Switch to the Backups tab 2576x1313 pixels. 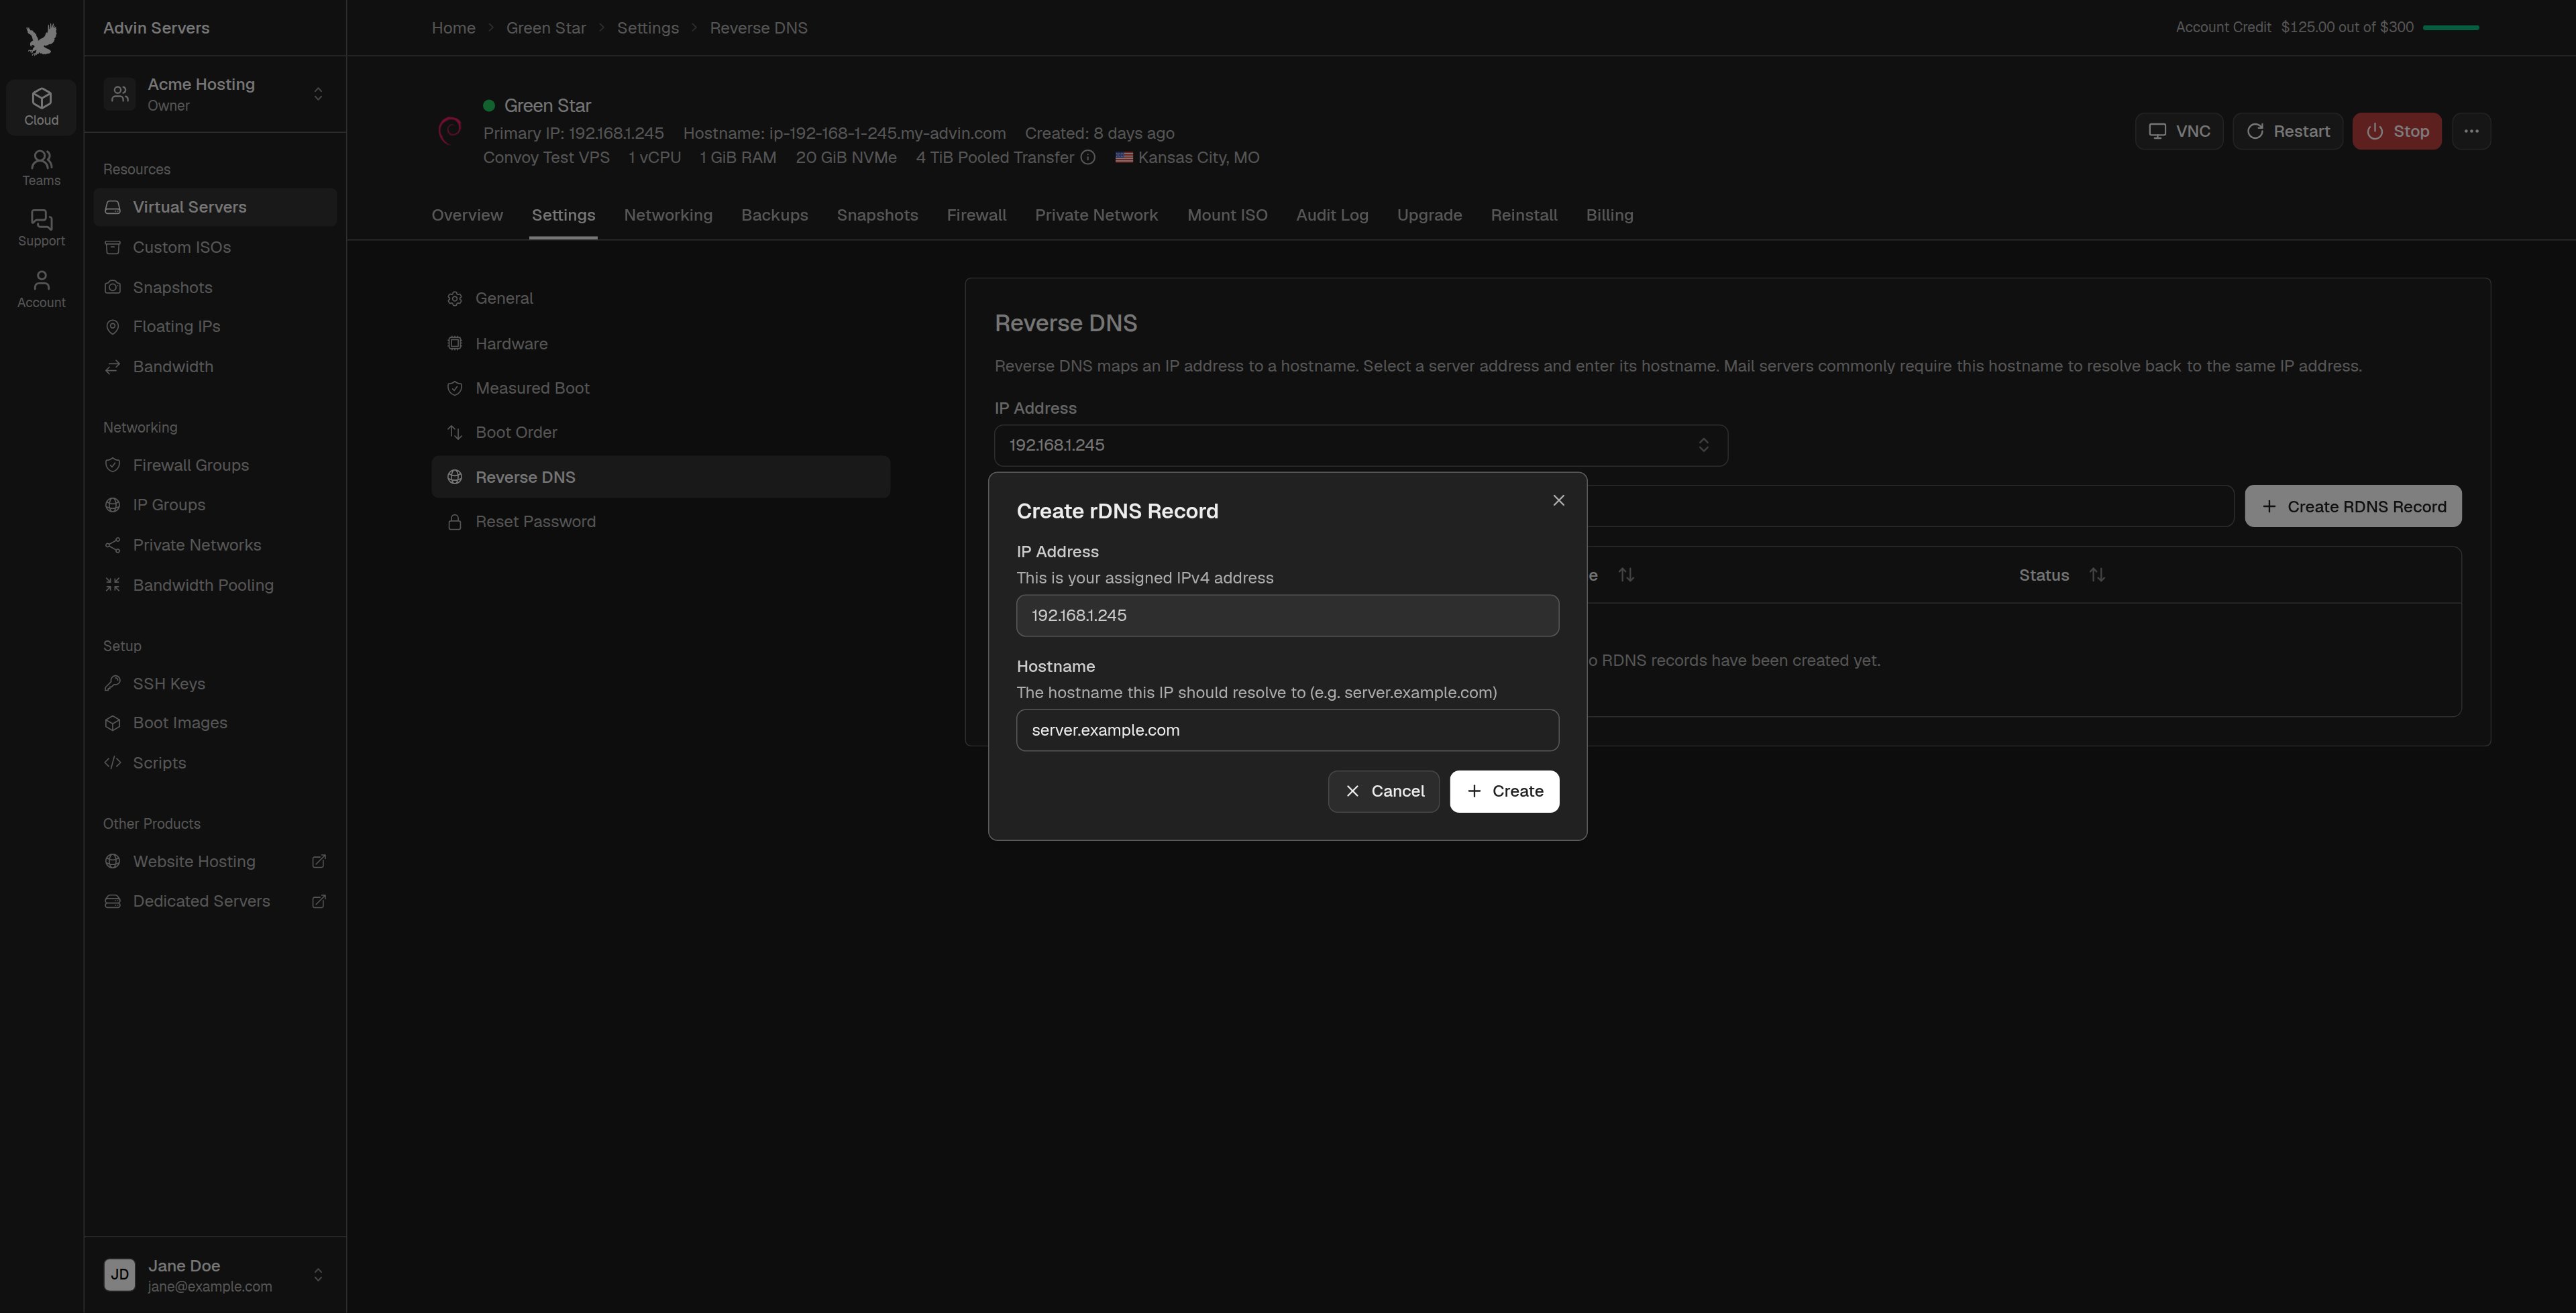774,215
